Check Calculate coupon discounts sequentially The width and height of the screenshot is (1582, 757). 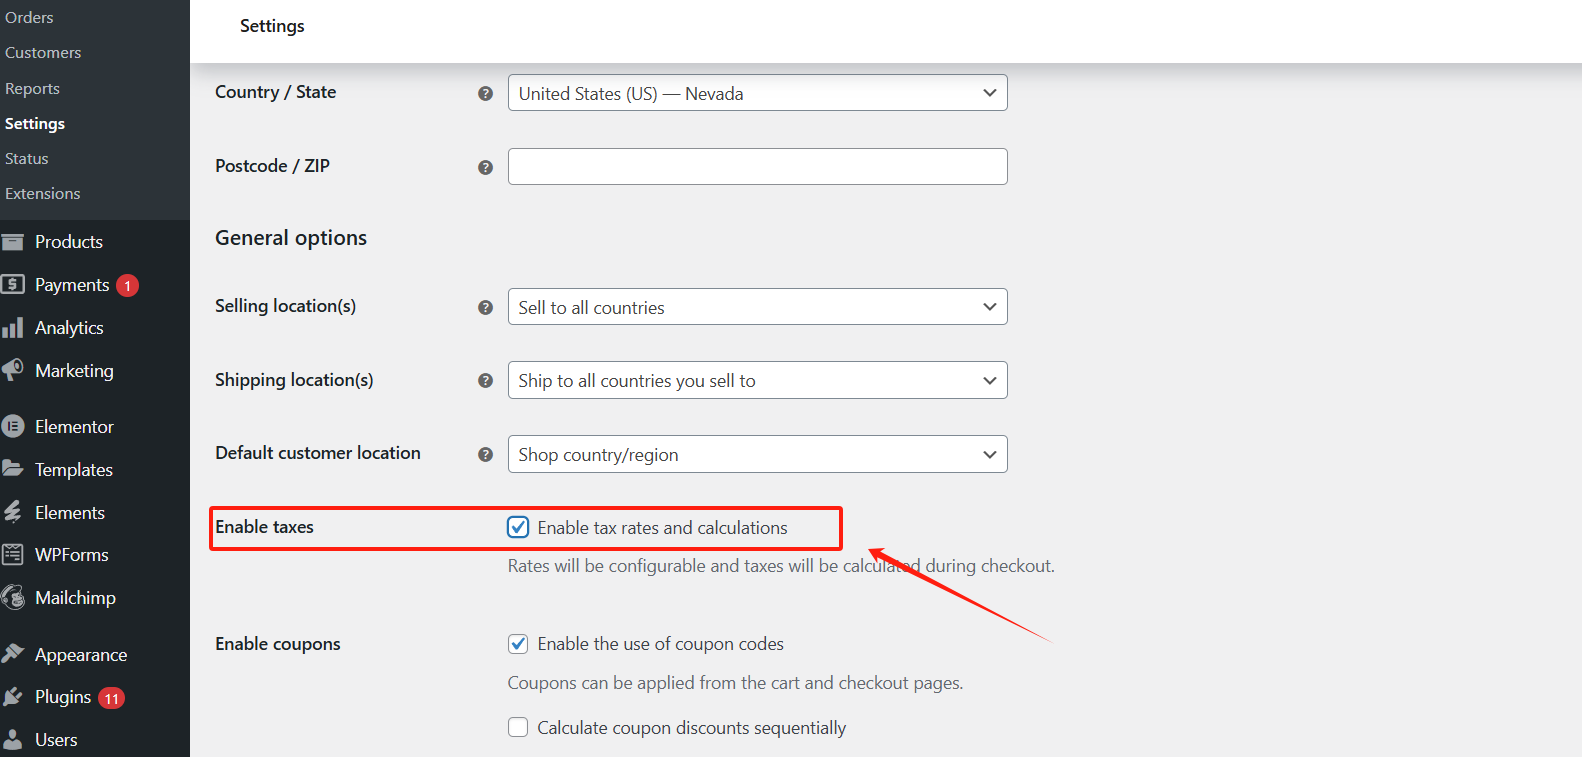coord(518,728)
